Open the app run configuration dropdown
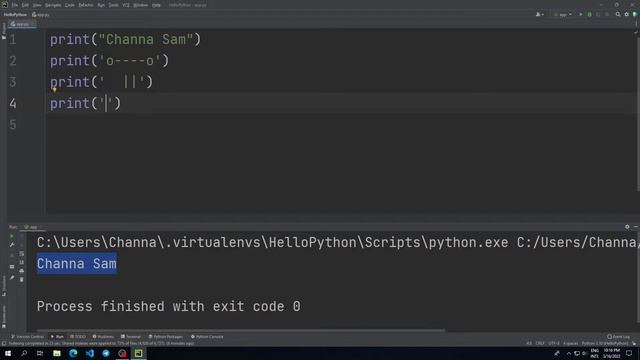Screen dimensions: 640x360 [563, 14]
